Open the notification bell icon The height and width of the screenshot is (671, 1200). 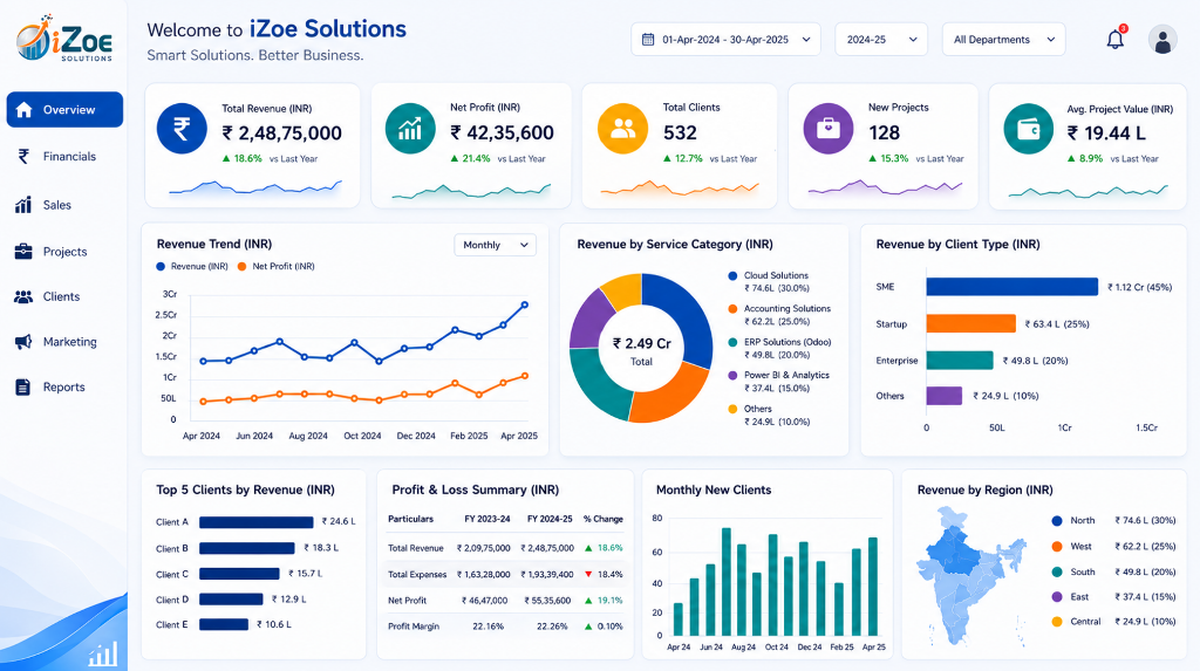pyautogui.click(x=1115, y=40)
